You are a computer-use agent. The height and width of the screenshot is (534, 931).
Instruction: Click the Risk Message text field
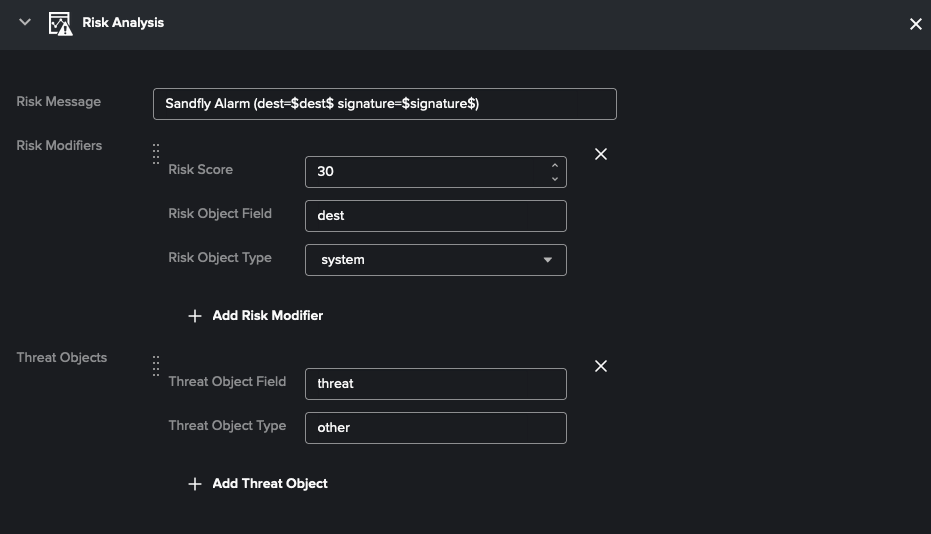tap(384, 104)
